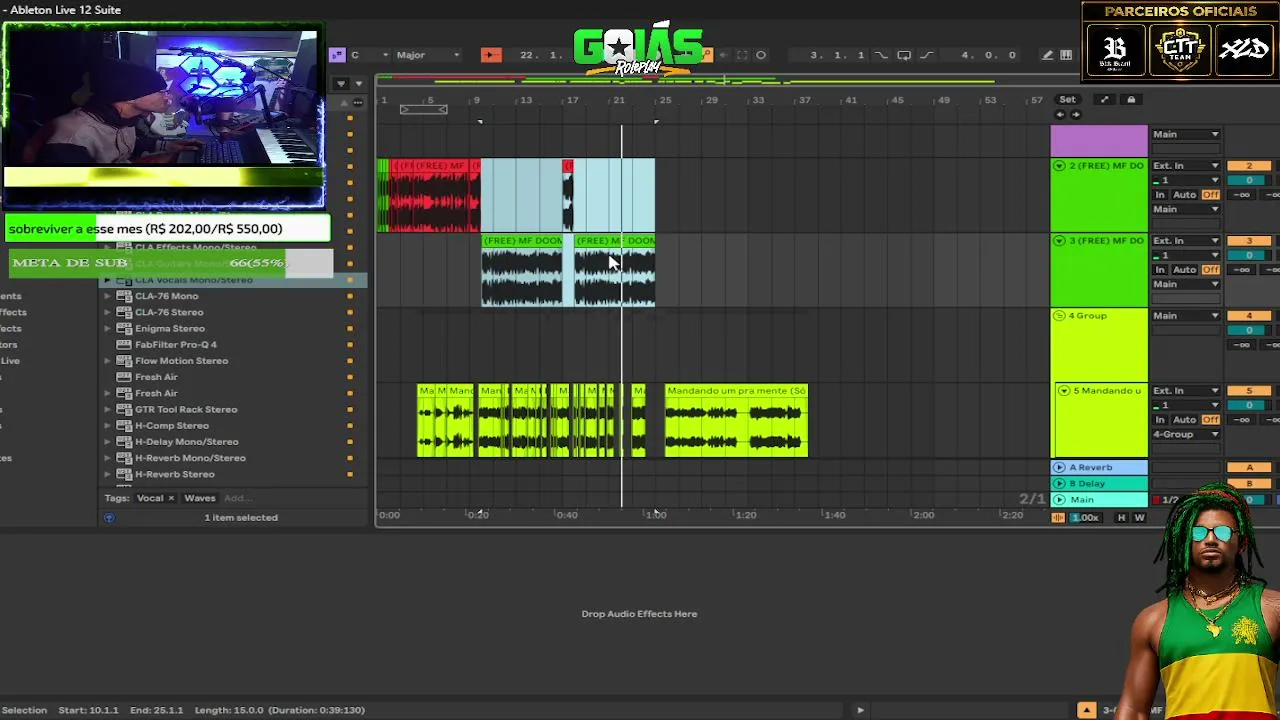Viewport: 1280px width, 720px height.
Task: Click the blue info icon in browser footer
Action: [x=109, y=518]
